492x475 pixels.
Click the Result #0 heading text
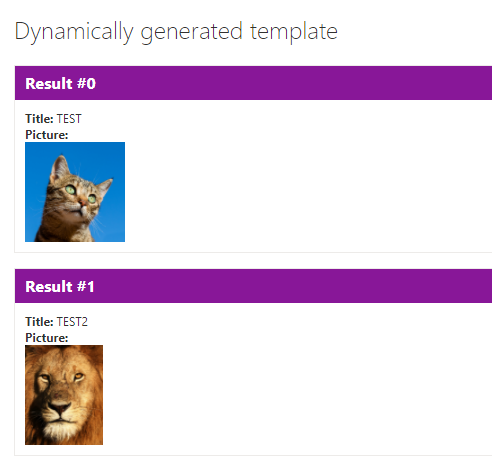tap(61, 83)
